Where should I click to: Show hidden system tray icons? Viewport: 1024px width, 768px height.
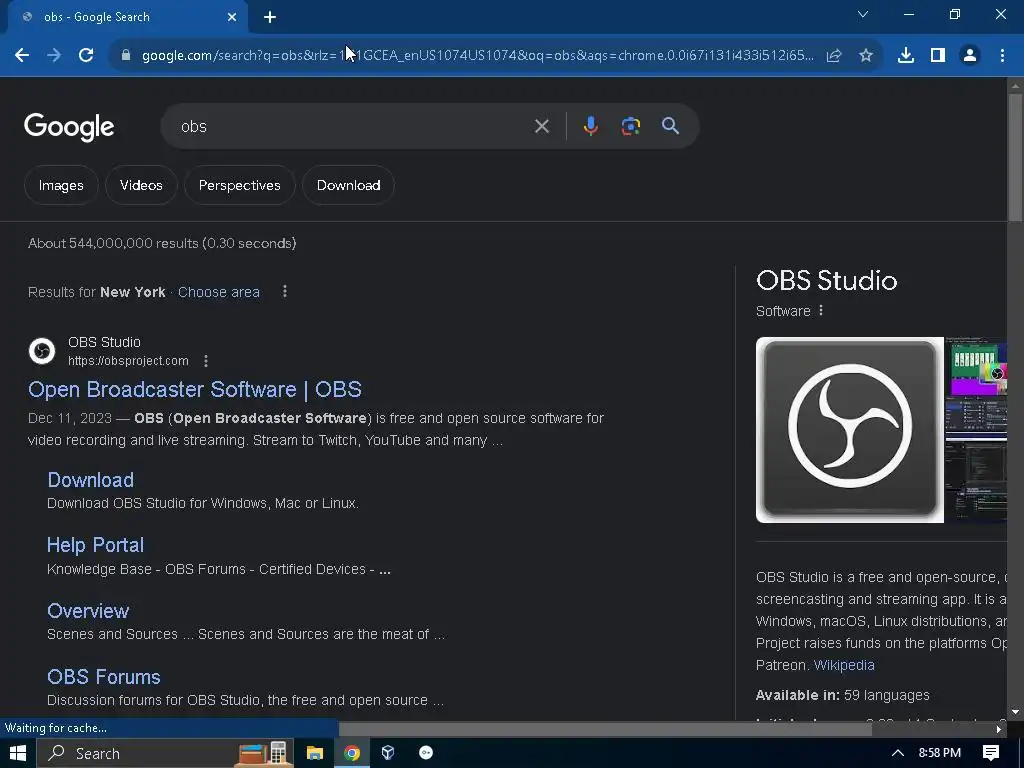point(898,753)
